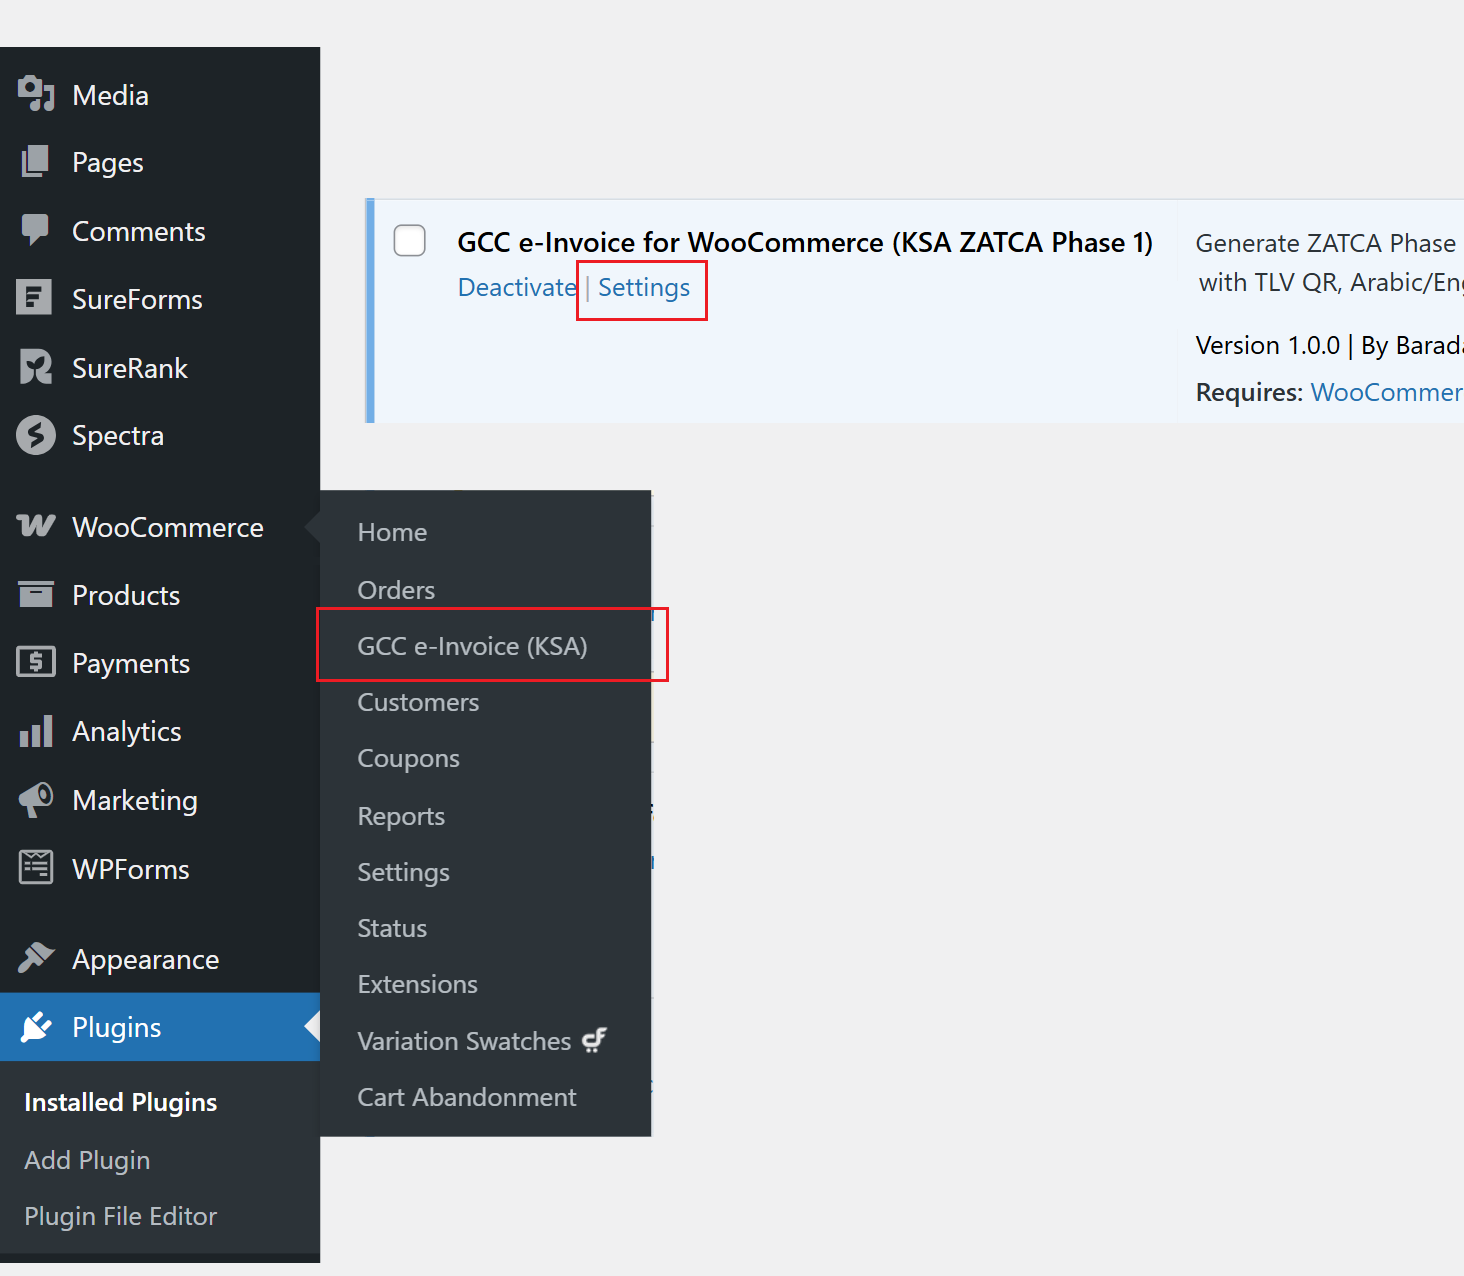This screenshot has height=1276, width=1464.
Task: Open the GCC e-Invoice (KSA) submenu item
Action: pos(472,646)
